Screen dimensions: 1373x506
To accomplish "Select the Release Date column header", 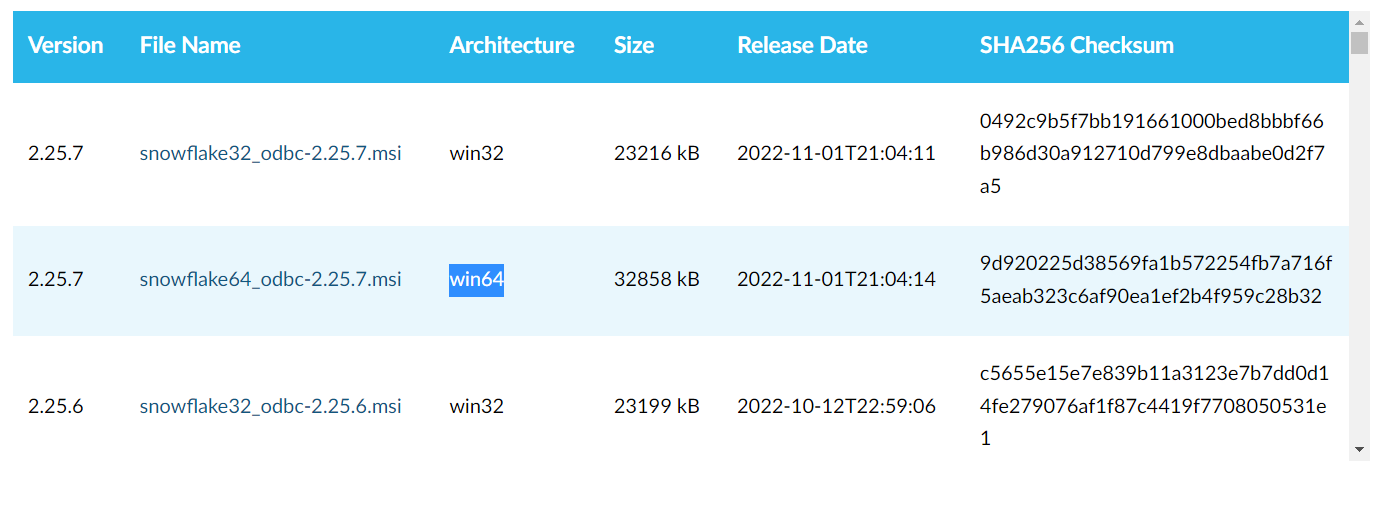I will [x=802, y=45].
